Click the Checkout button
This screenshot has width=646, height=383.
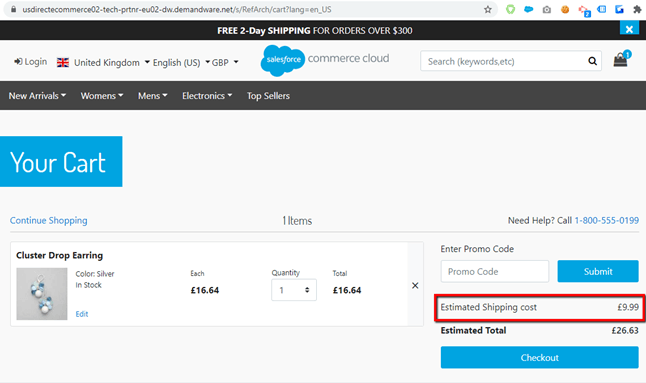(540, 357)
